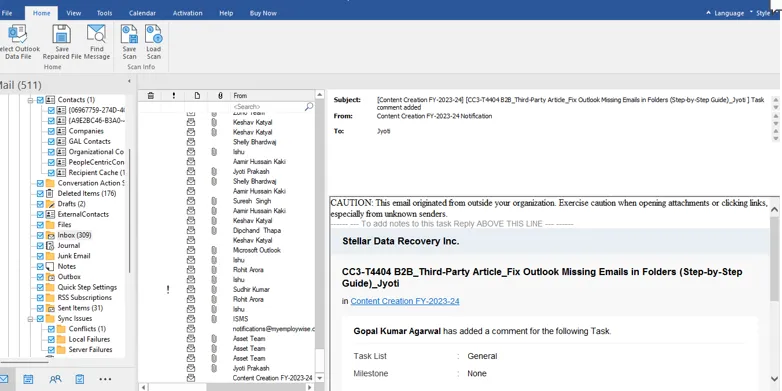Open the Find Message tool

pos(96,42)
